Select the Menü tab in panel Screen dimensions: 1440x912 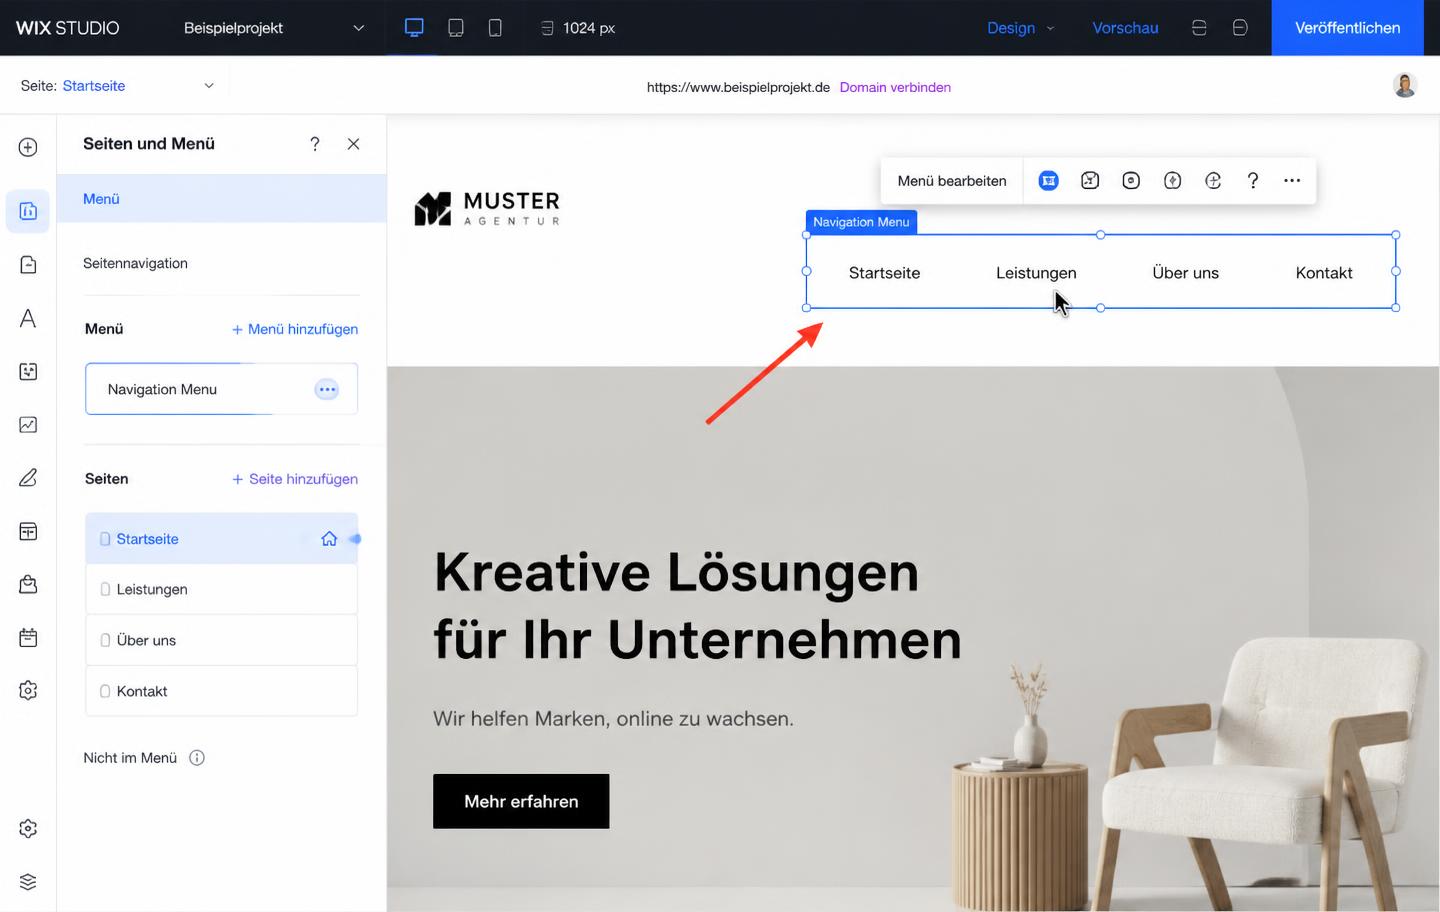pyautogui.click(x=221, y=199)
